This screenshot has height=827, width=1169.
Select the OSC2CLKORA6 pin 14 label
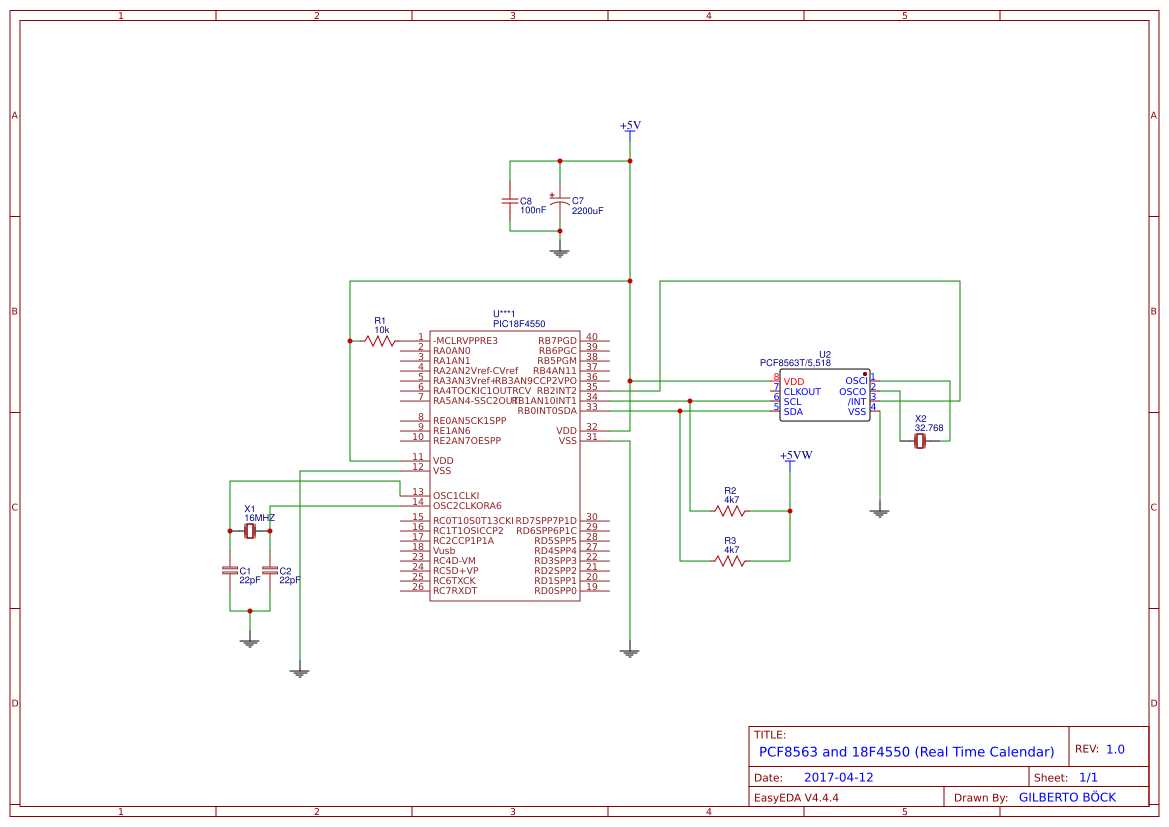point(467,506)
